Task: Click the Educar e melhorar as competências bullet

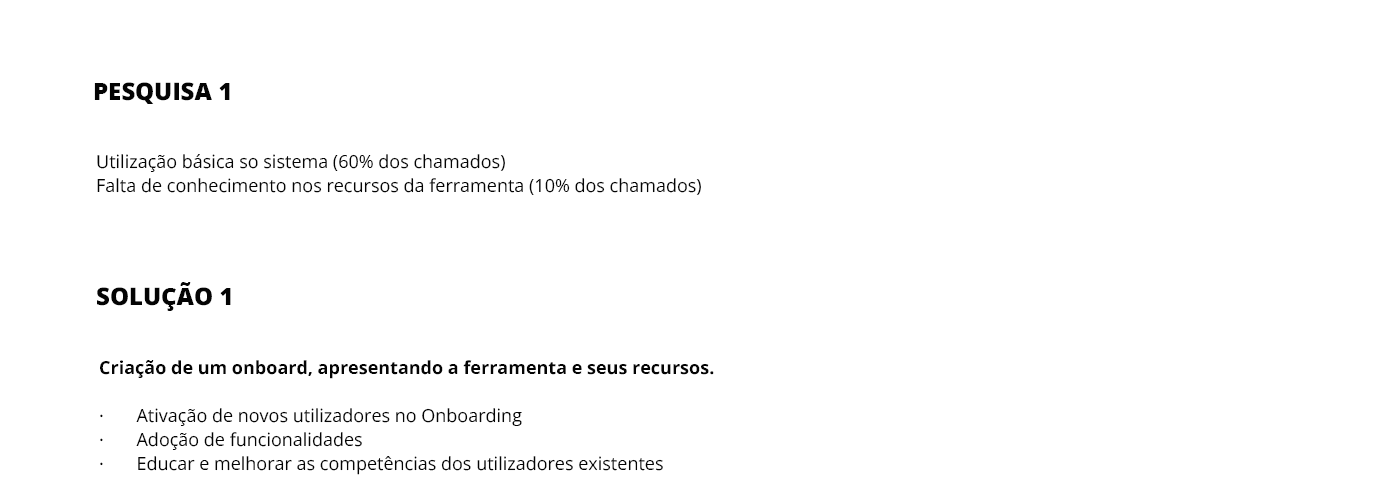Action: 400,464
